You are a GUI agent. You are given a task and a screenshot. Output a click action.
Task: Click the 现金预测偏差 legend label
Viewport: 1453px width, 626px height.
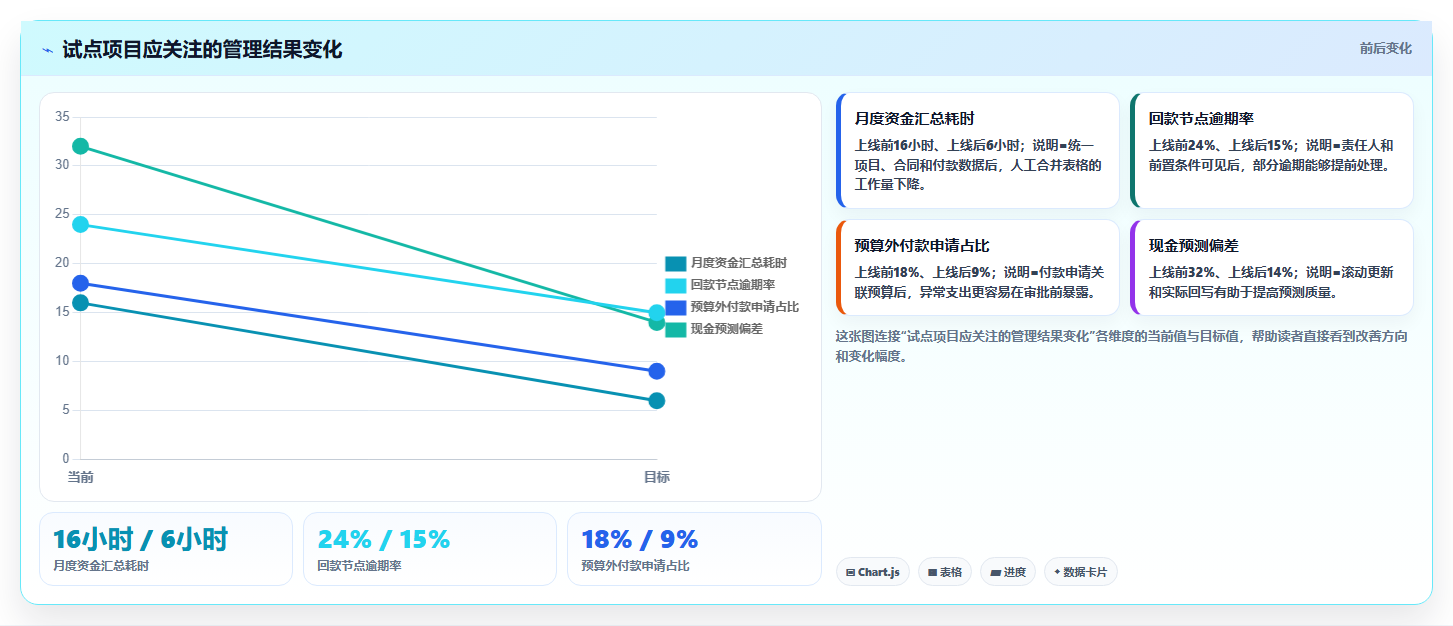pos(726,329)
